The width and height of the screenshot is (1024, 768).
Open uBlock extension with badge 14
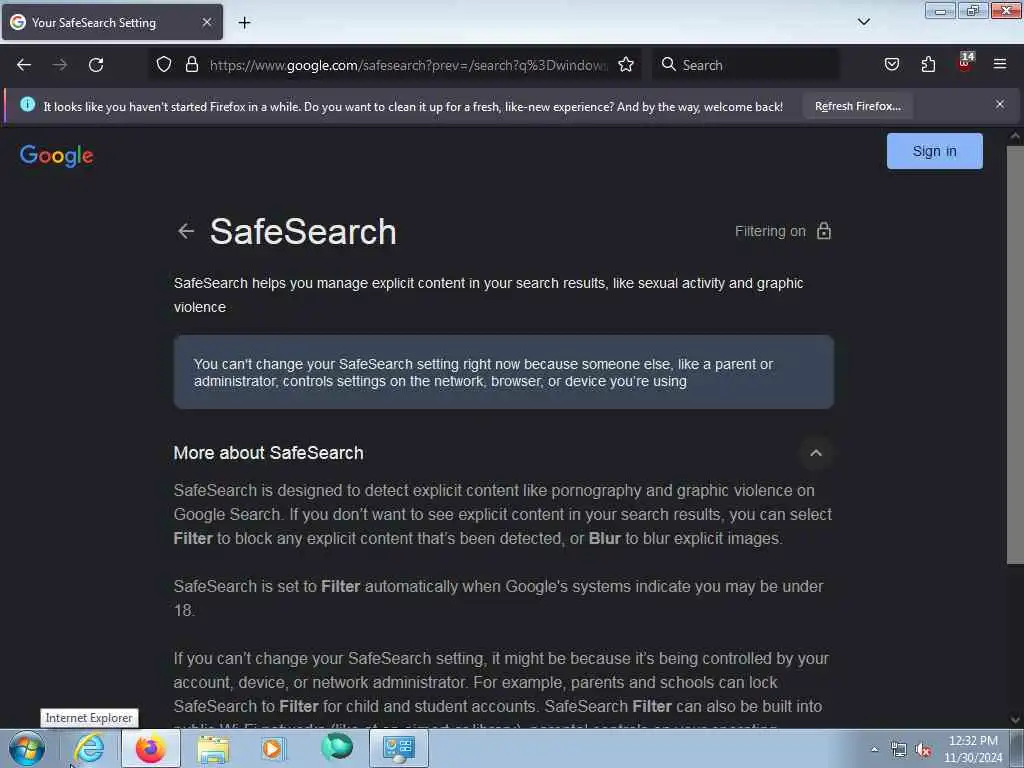pos(965,63)
